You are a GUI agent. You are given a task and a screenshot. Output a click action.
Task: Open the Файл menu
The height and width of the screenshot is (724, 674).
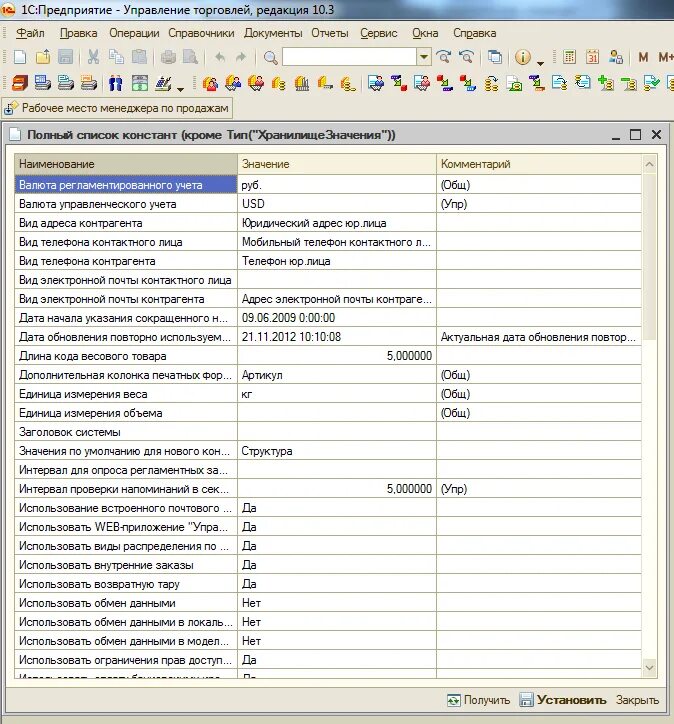tap(30, 33)
